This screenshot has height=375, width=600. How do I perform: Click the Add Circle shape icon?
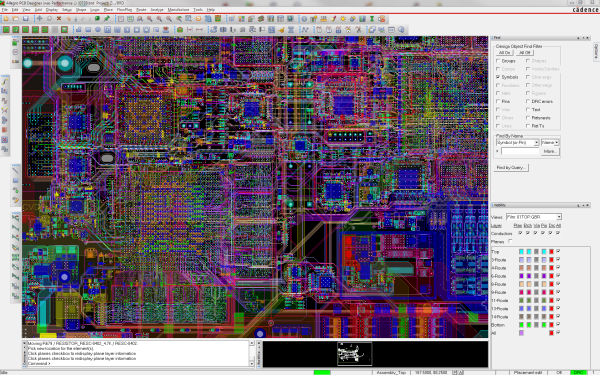pyautogui.click(x=98, y=29)
